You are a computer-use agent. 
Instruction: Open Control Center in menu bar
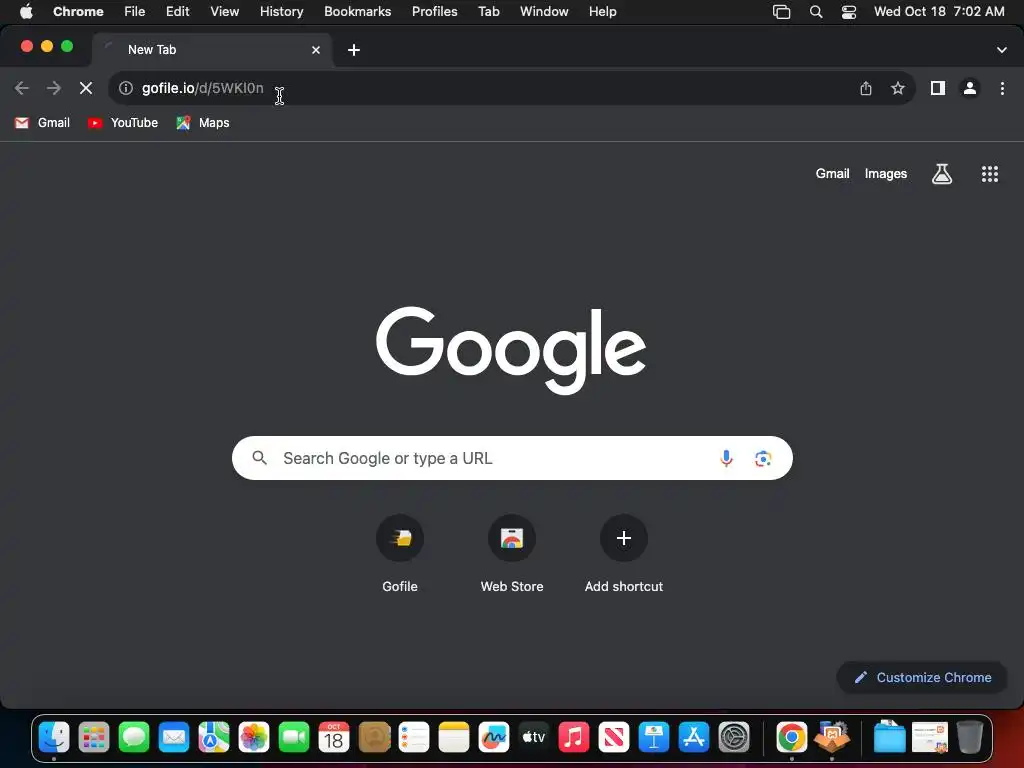tap(848, 12)
